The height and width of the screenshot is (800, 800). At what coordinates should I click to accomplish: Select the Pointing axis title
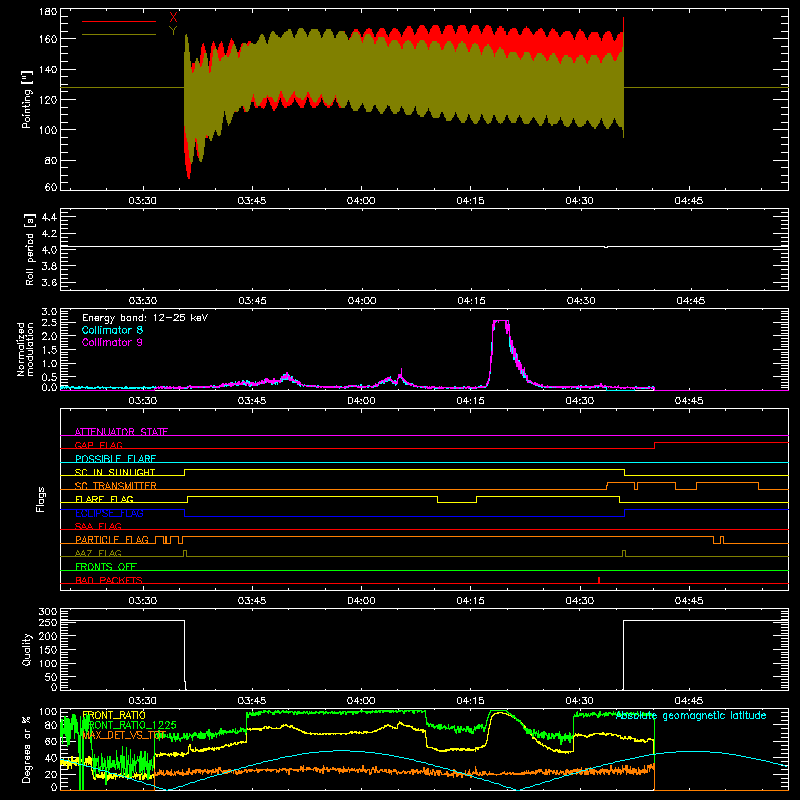click(27, 99)
